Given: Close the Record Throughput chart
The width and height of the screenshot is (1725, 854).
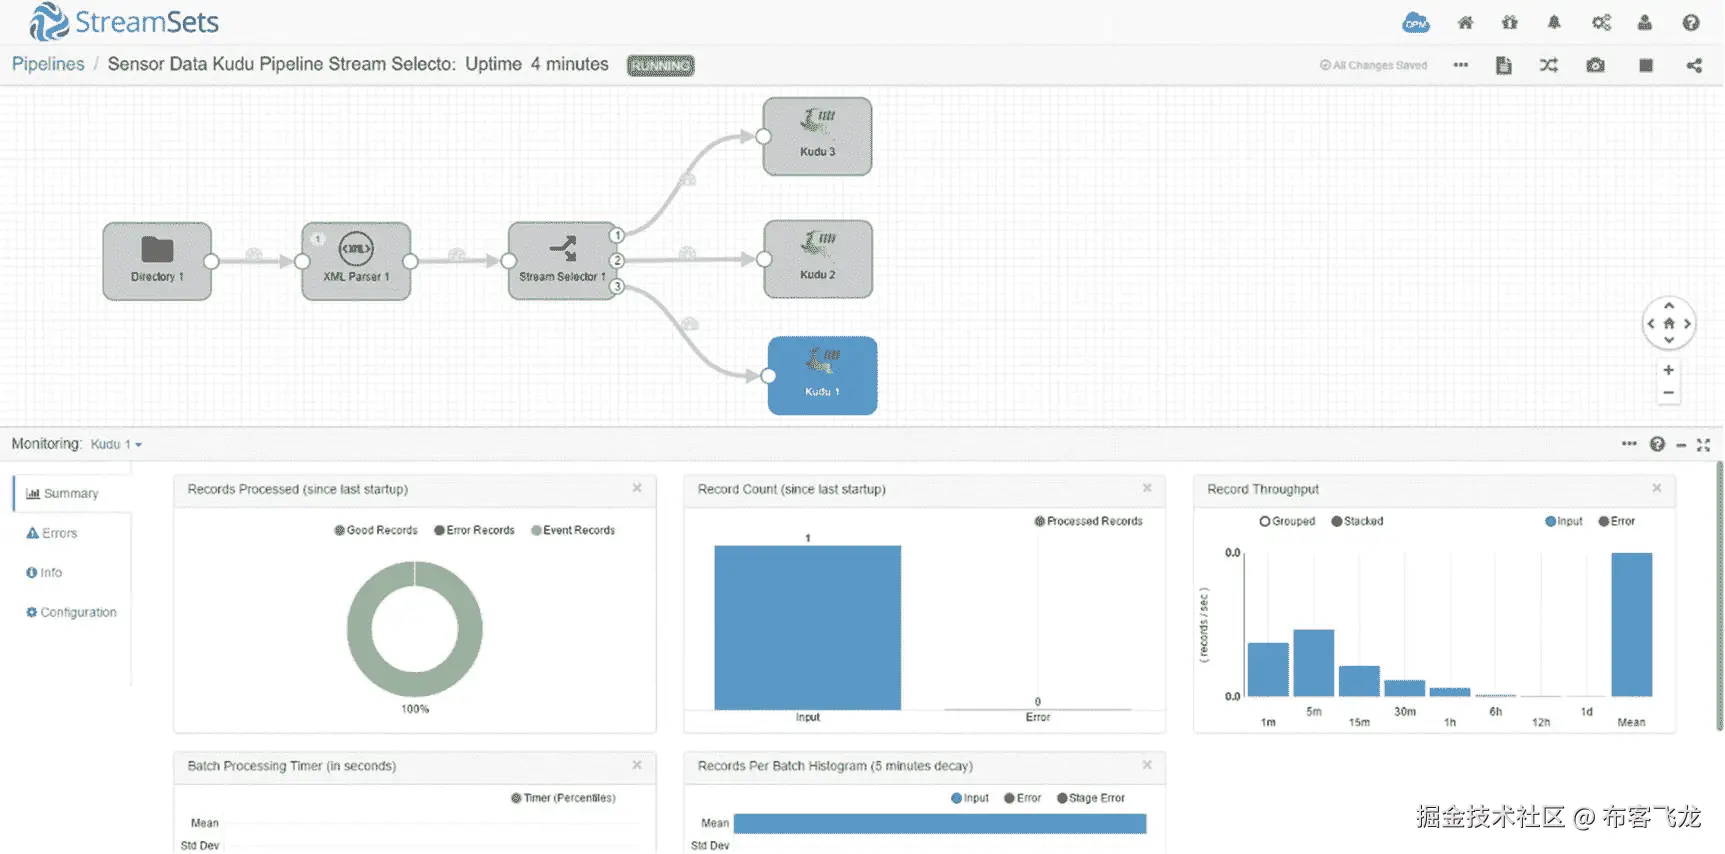Looking at the screenshot, I should point(1657,488).
